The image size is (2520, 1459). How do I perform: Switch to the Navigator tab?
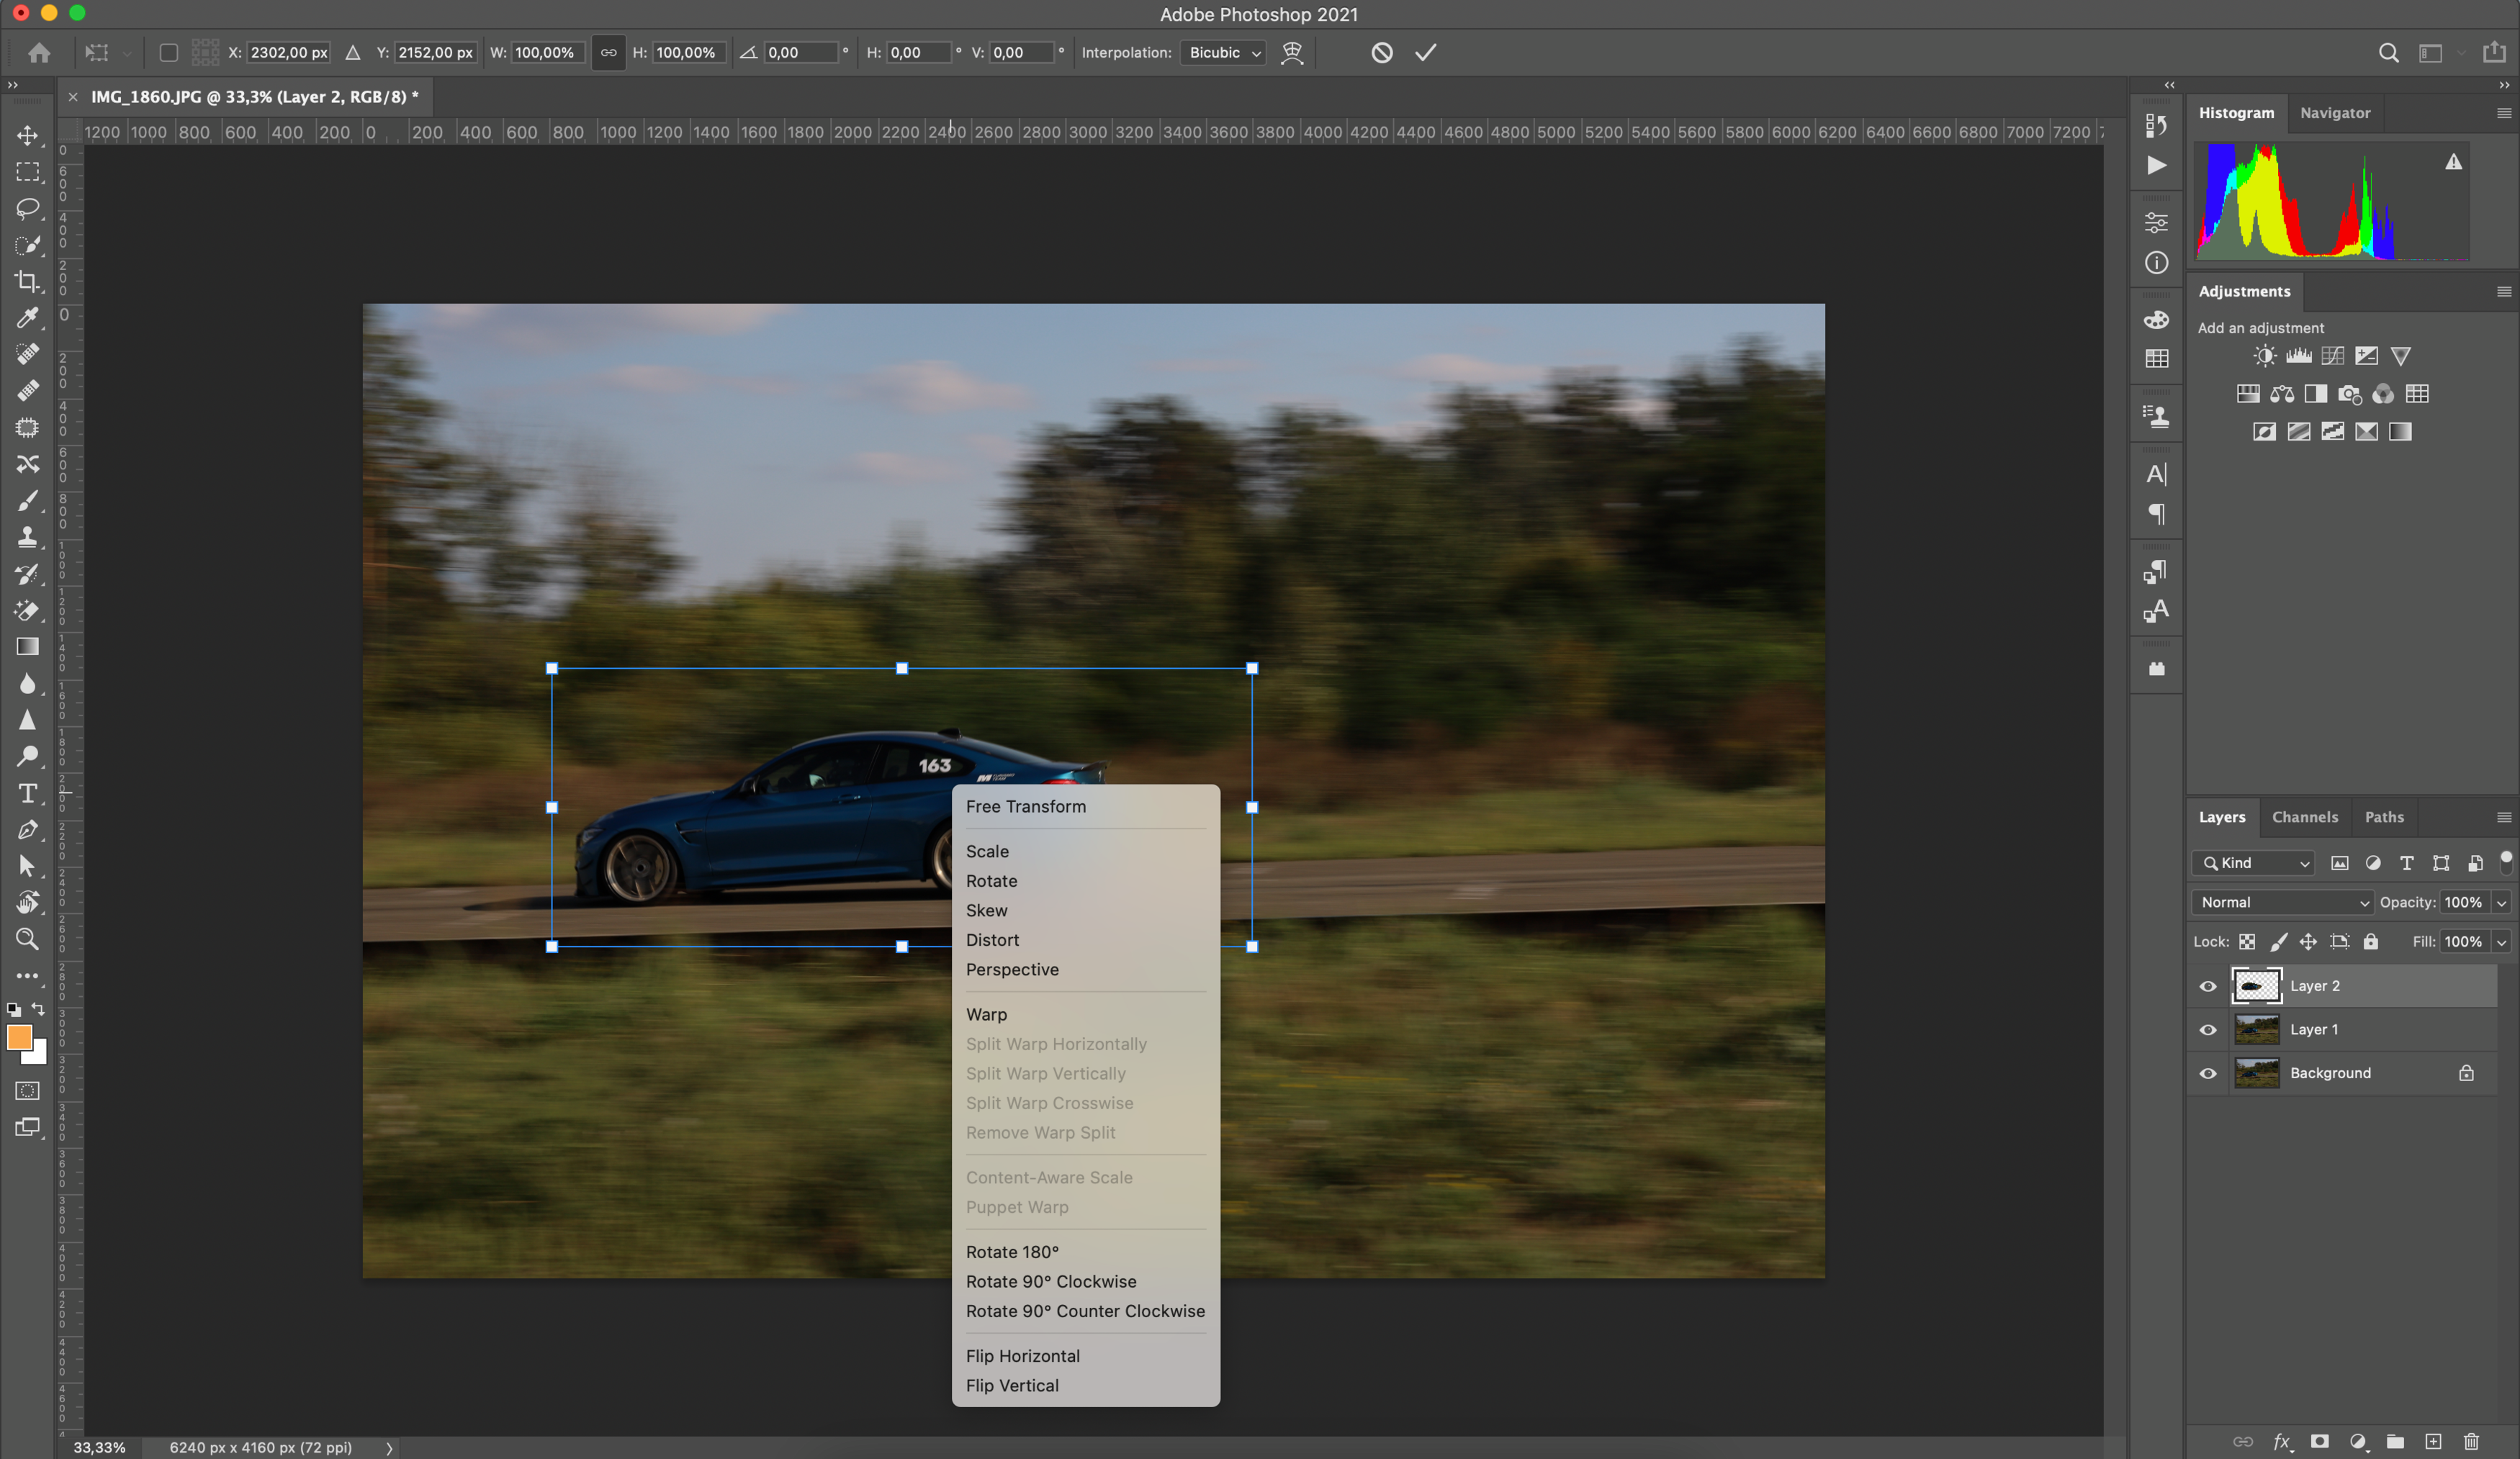coord(2336,111)
